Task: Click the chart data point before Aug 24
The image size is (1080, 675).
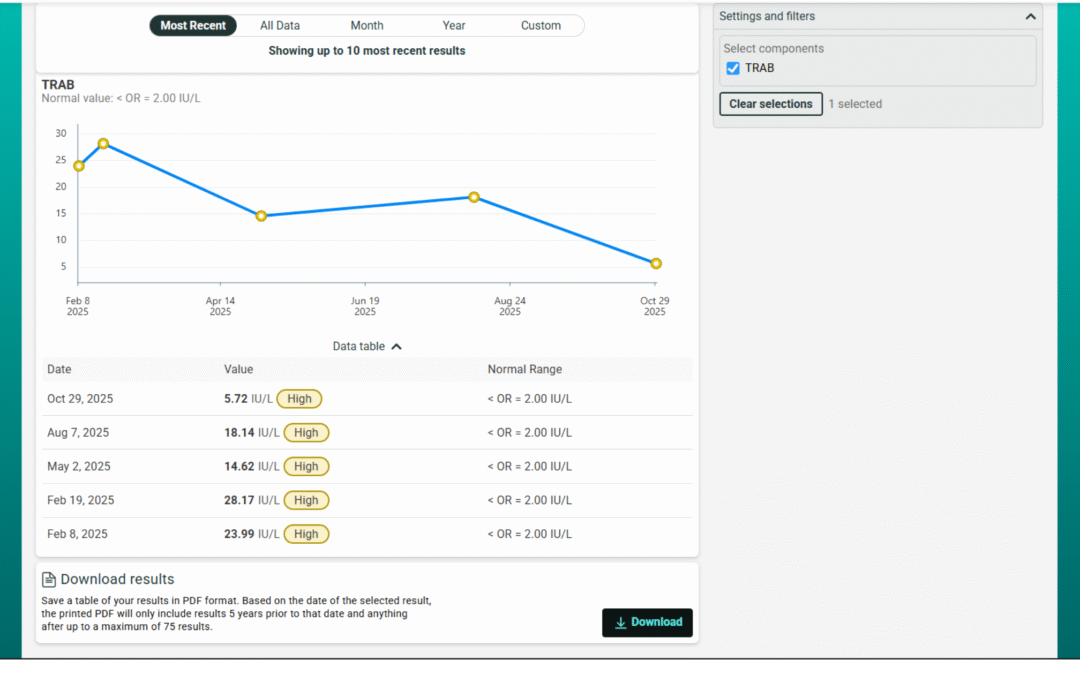Action: [474, 197]
